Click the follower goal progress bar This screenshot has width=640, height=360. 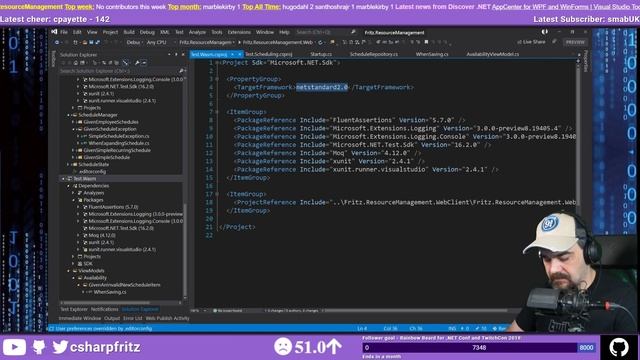478,348
